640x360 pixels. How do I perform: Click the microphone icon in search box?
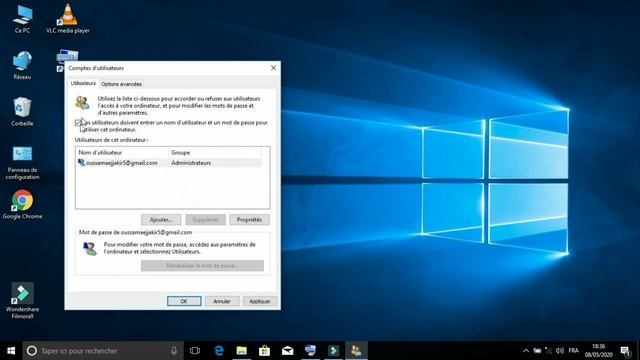coord(174,351)
